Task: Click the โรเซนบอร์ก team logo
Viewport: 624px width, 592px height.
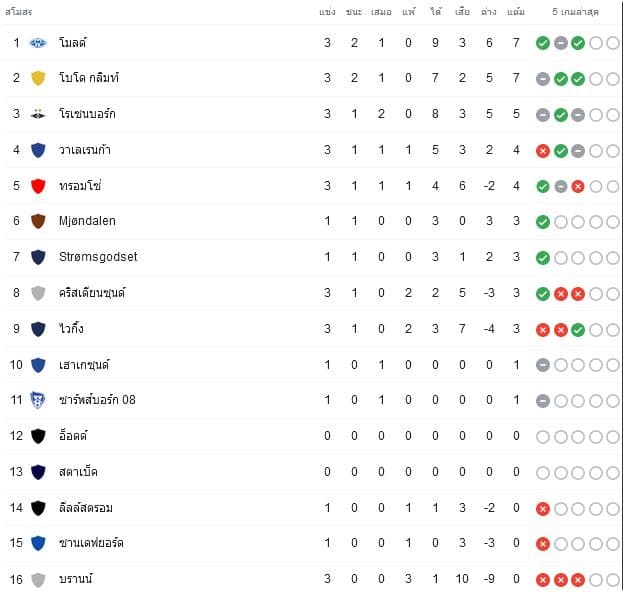Action: click(x=38, y=114)
